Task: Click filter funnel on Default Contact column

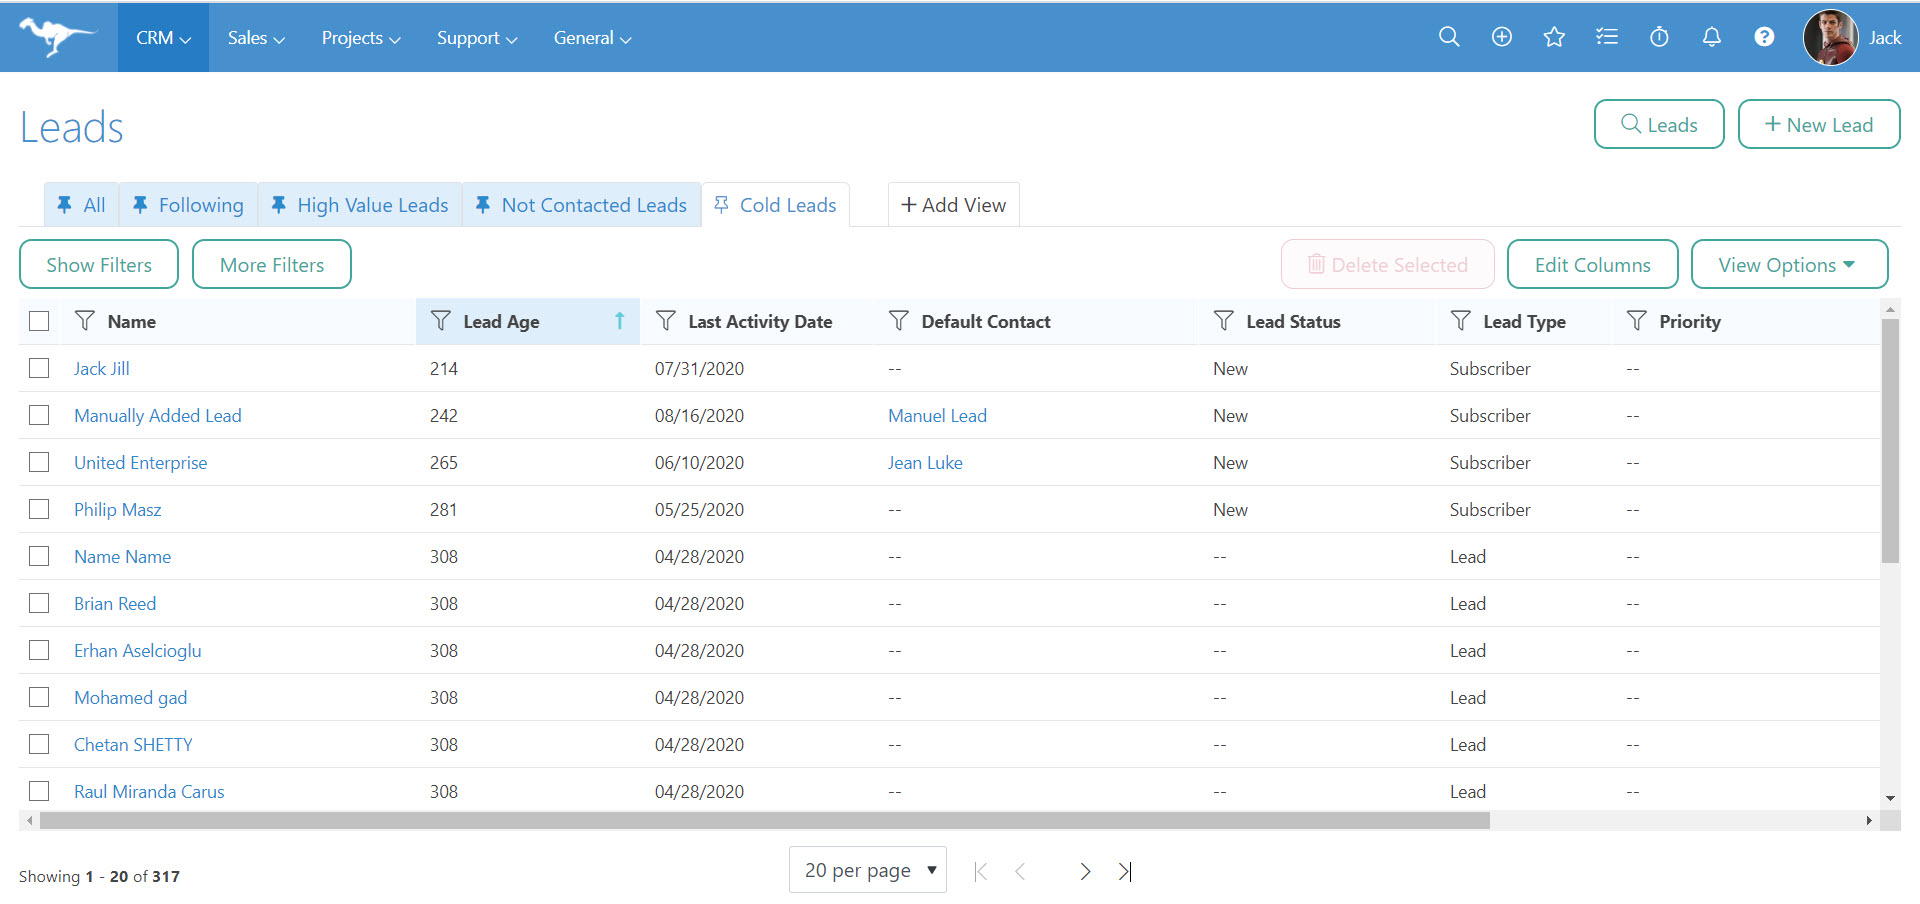Action: 899,320
